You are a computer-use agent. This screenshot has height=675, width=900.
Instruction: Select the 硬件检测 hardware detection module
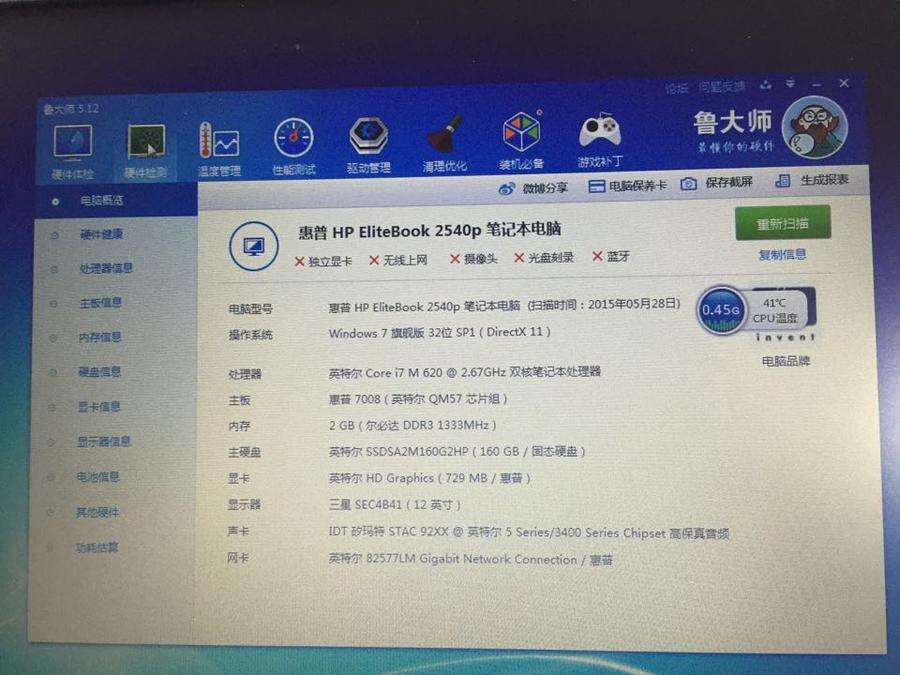tap(146, 152)
